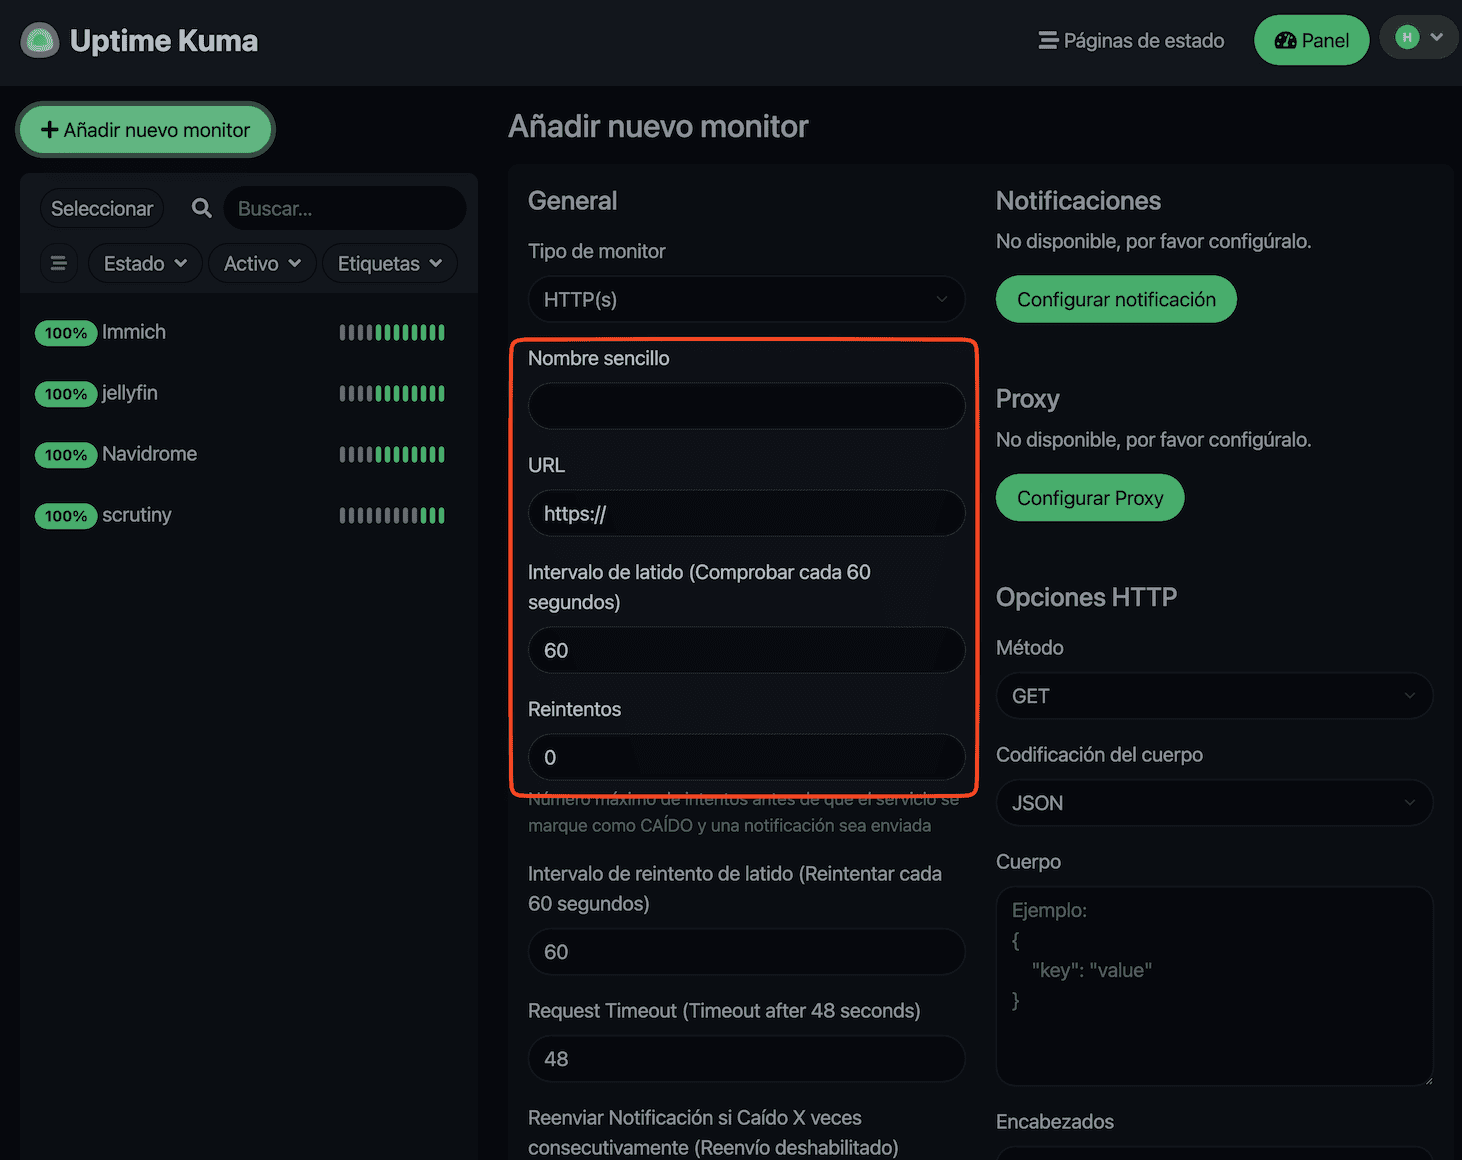Click the Immich 100% uptime badge

click(x=66, y=333)
